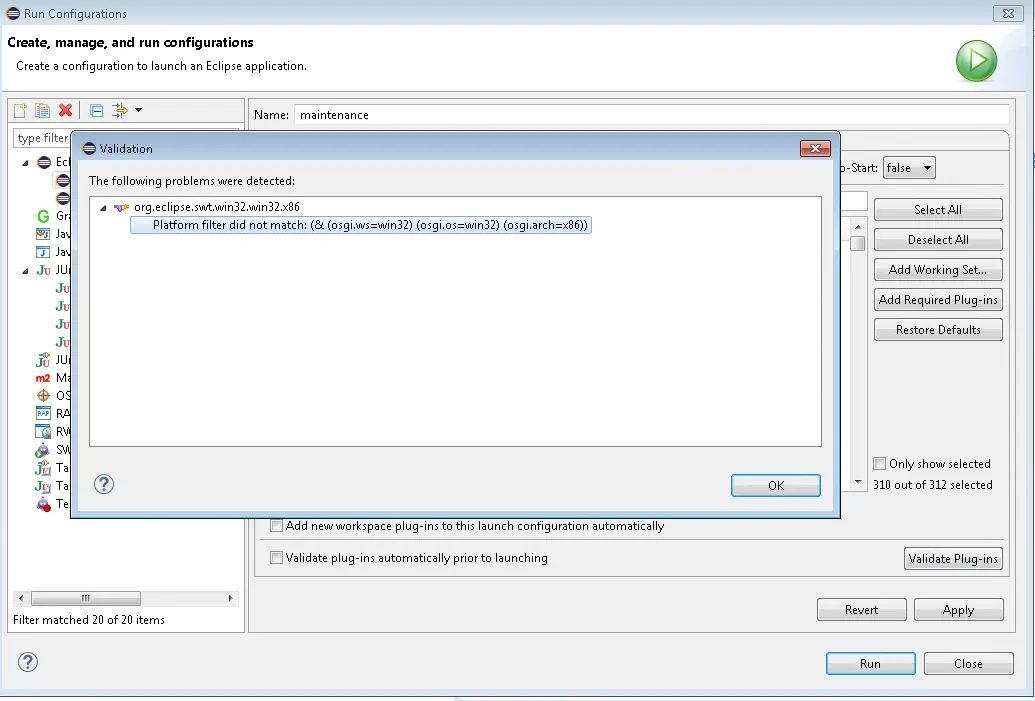Collapse the JUnit tree node
This screenshot has height=701, width=1035.
coord(25,271)
